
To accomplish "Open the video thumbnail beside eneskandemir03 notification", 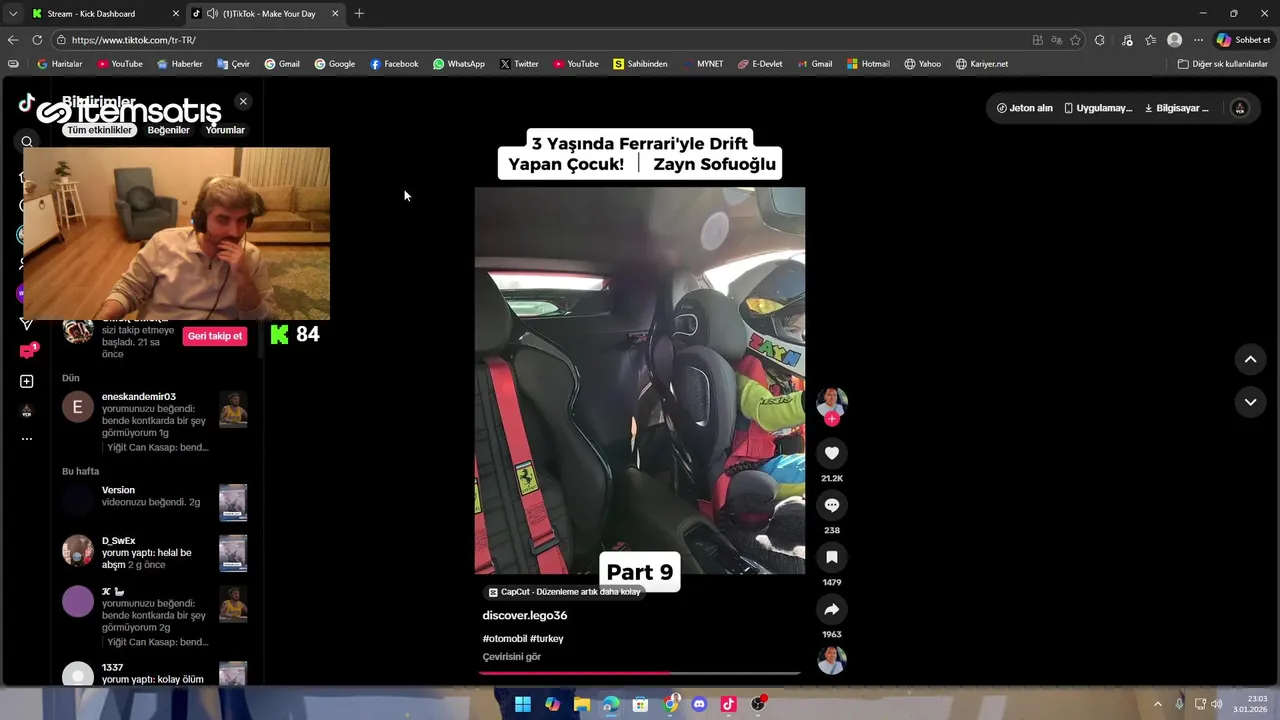I will [233, 409].
